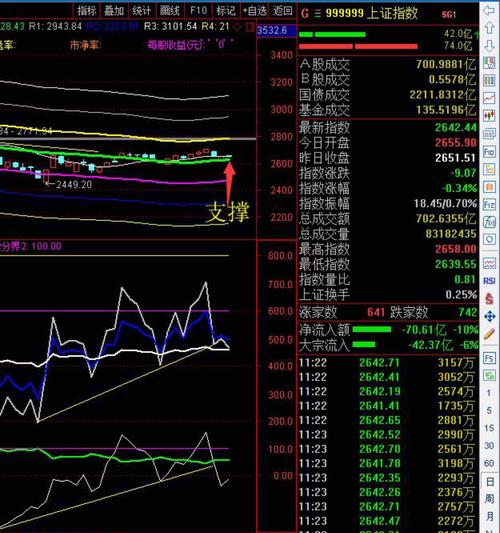Viewport: 500px width, 533px height.
Task: Open the F10 info icon in sidebar
Action: tap(489, 151)
